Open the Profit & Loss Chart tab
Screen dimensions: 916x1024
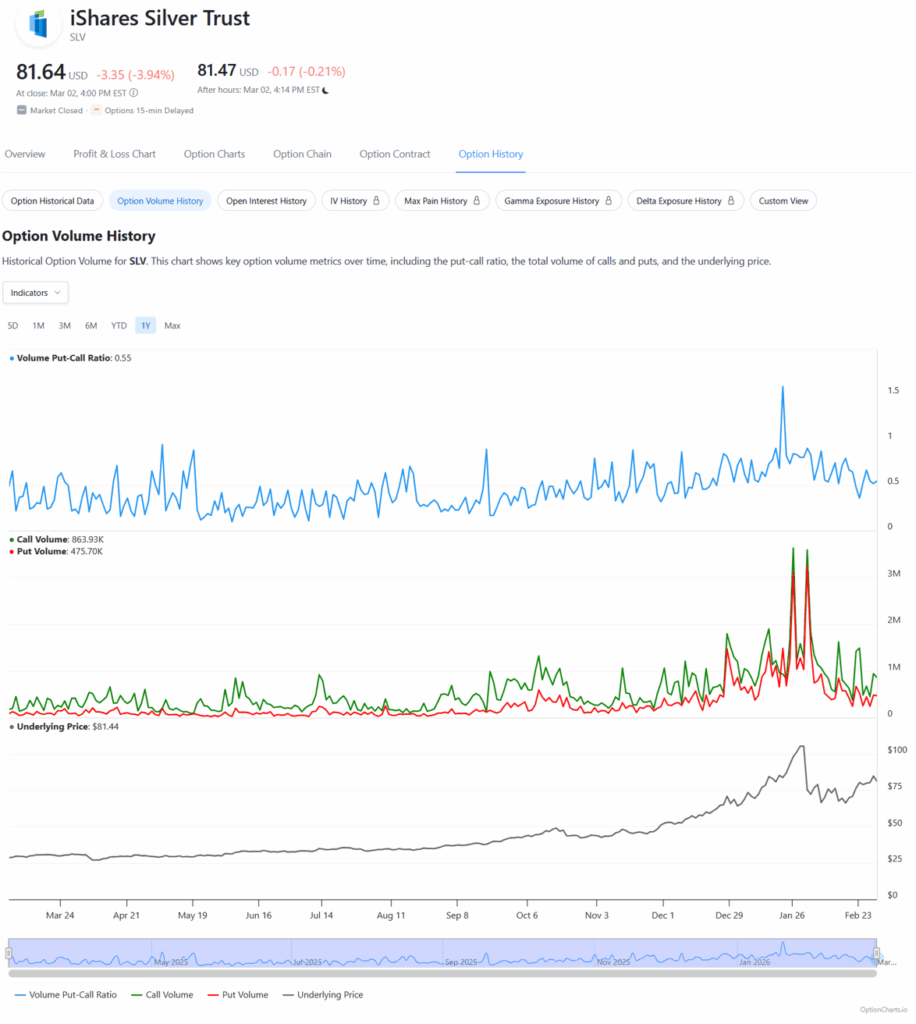tap(114, 154)
